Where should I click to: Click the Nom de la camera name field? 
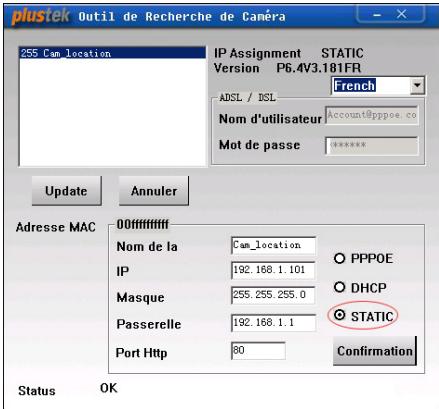[x=273, y=245]
